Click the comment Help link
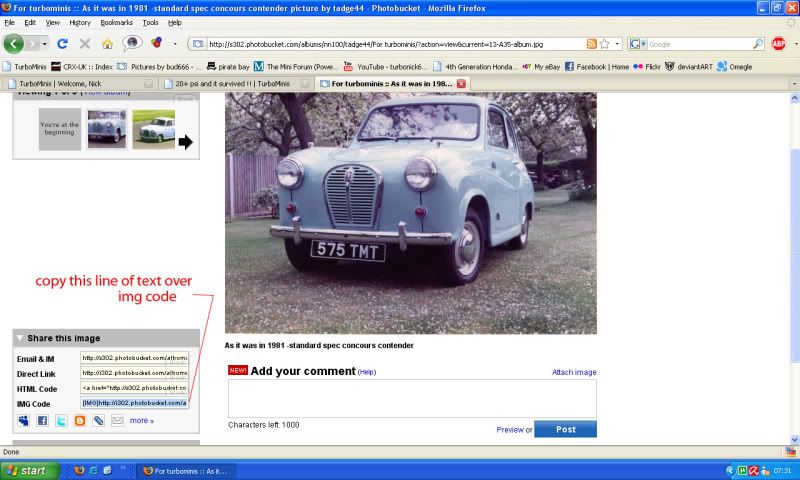The height and width of the screenshot is (480, 800). 367,372
